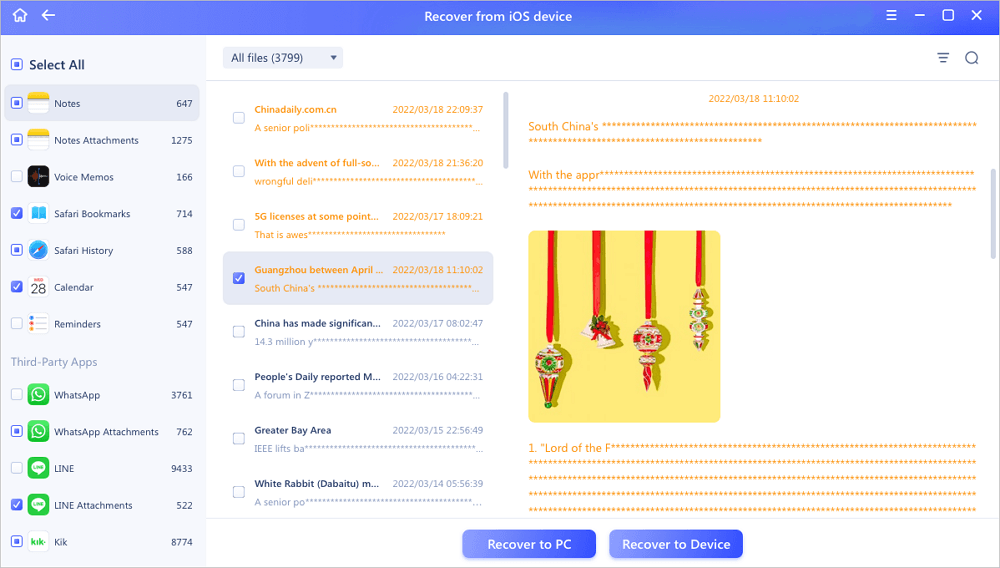Toggle the Notes Attachments checkbox

point(17,140)
